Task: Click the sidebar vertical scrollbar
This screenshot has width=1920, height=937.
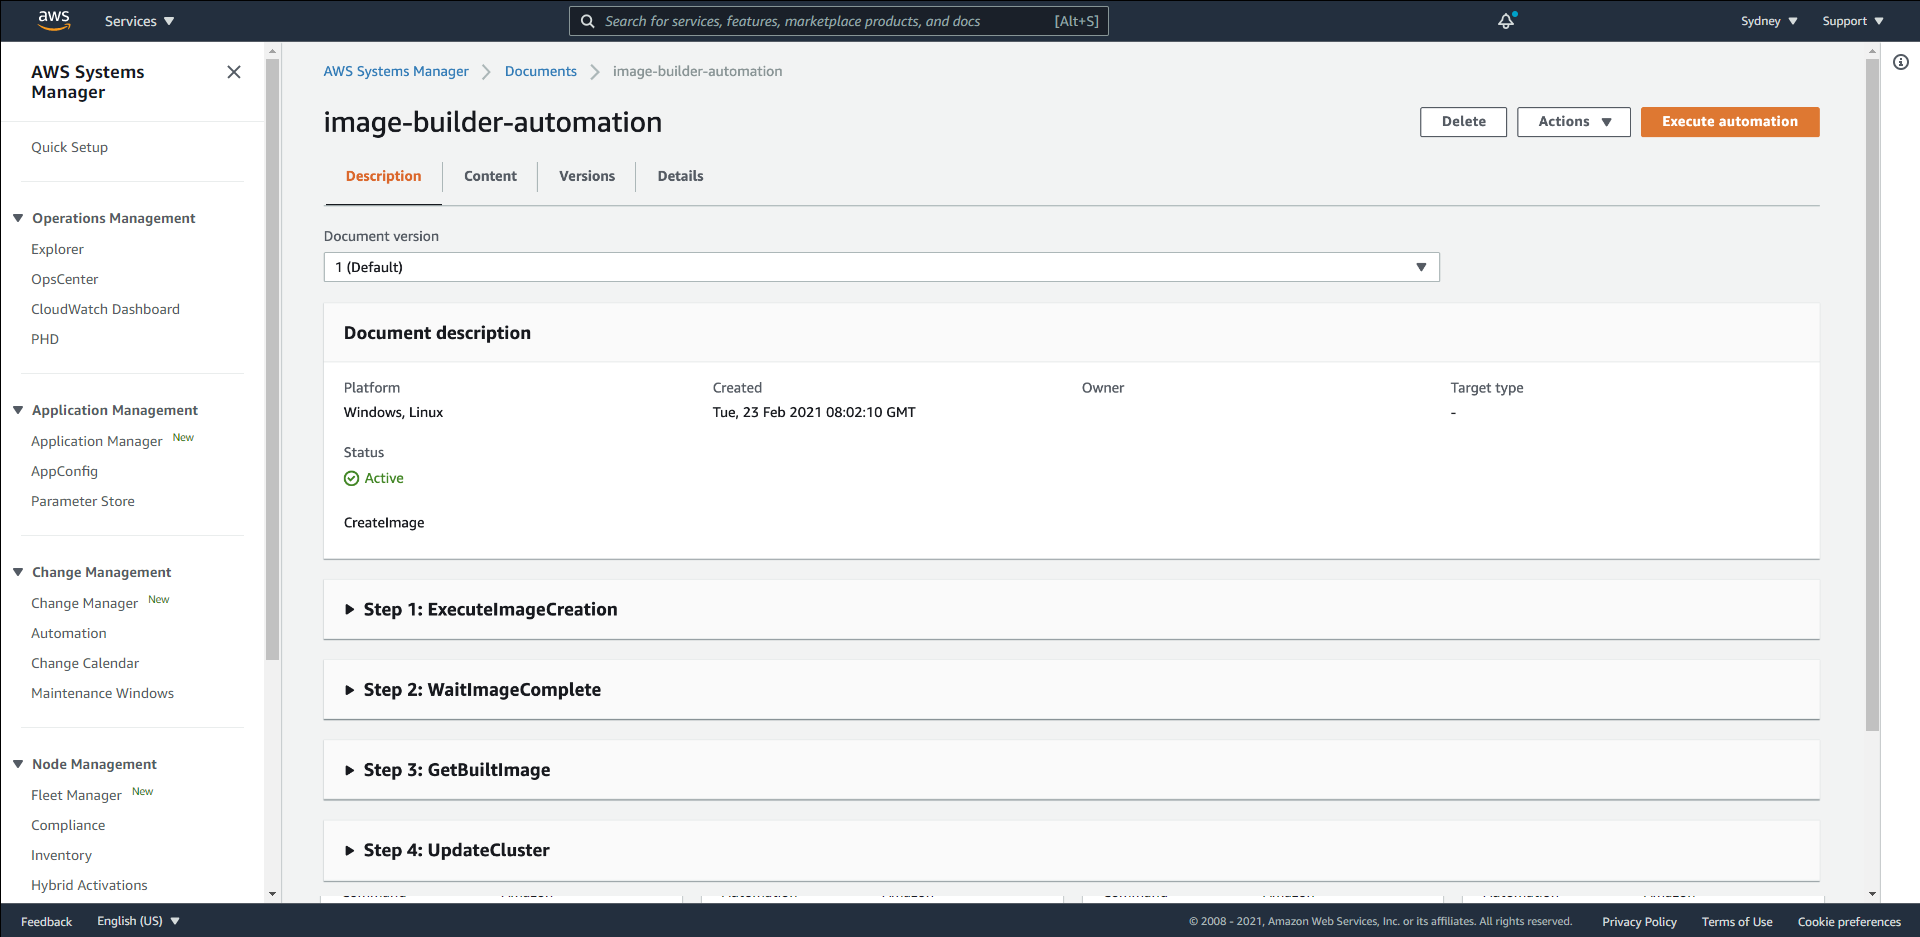Action: tap(272, 360)
